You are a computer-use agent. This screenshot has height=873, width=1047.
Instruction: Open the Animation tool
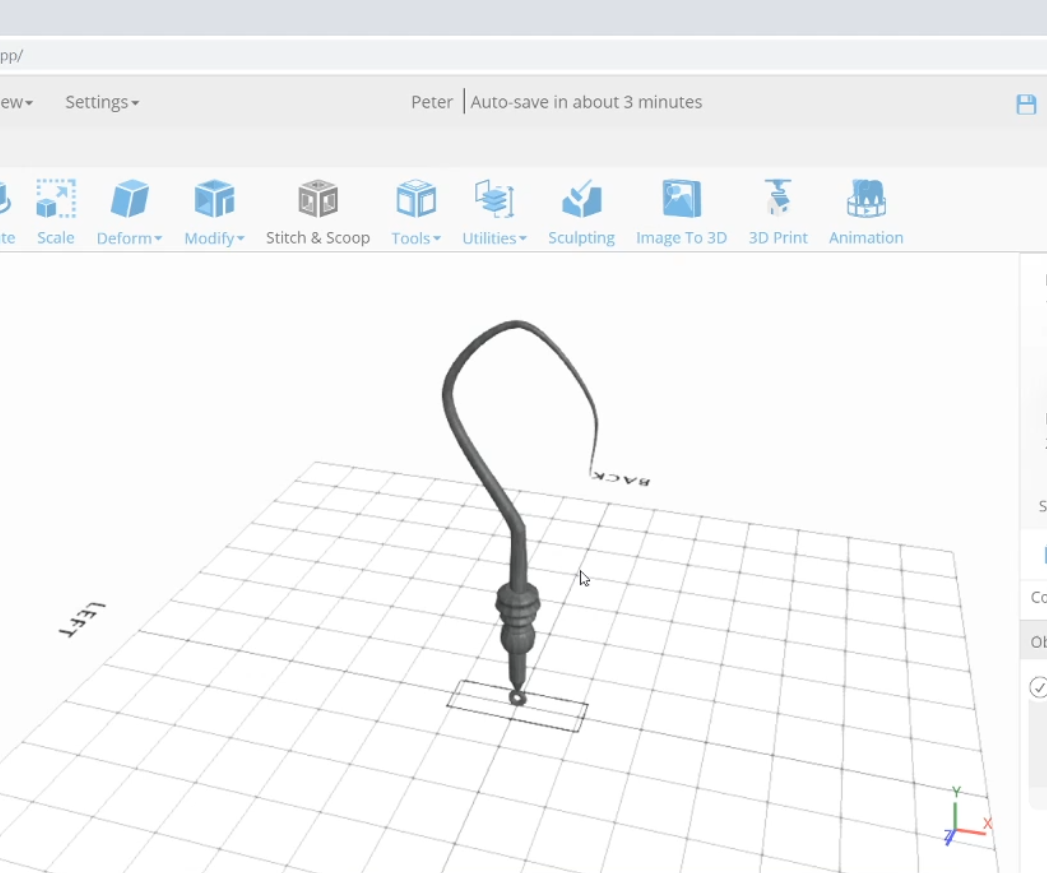click(866, 212)
